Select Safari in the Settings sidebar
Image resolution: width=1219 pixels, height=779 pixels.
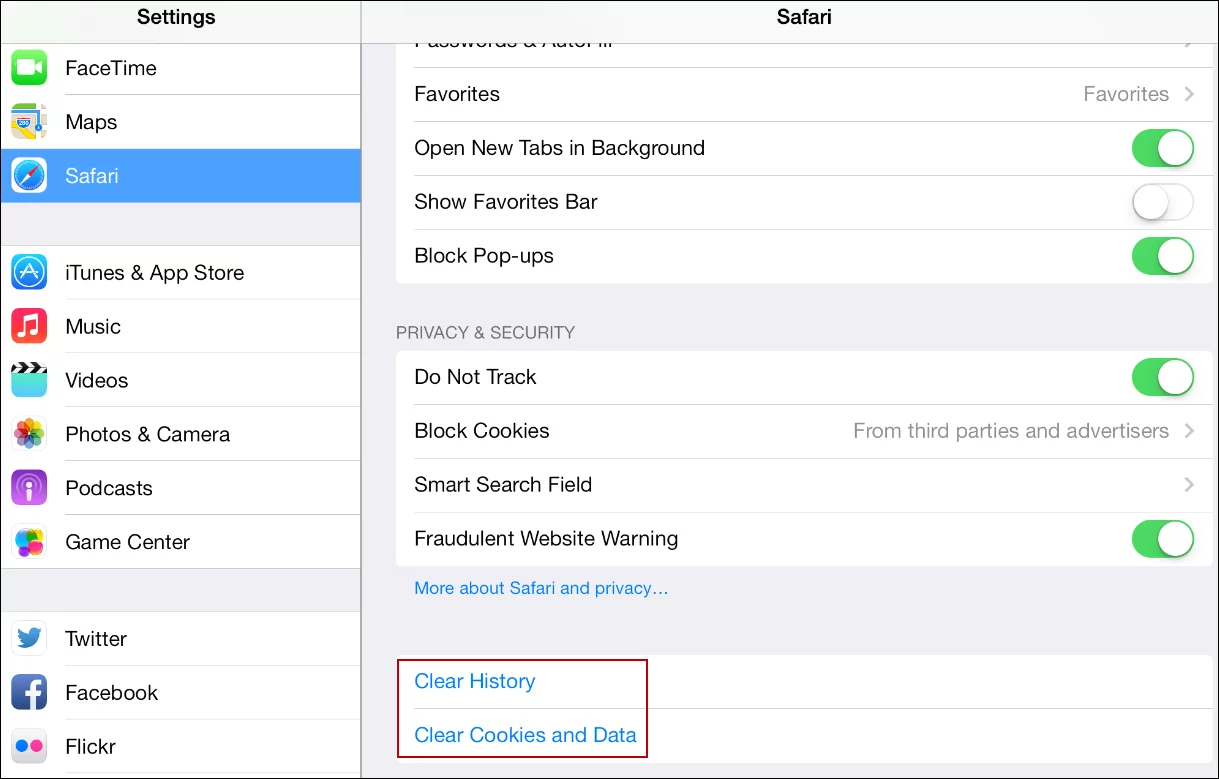[x=92, y=175]
